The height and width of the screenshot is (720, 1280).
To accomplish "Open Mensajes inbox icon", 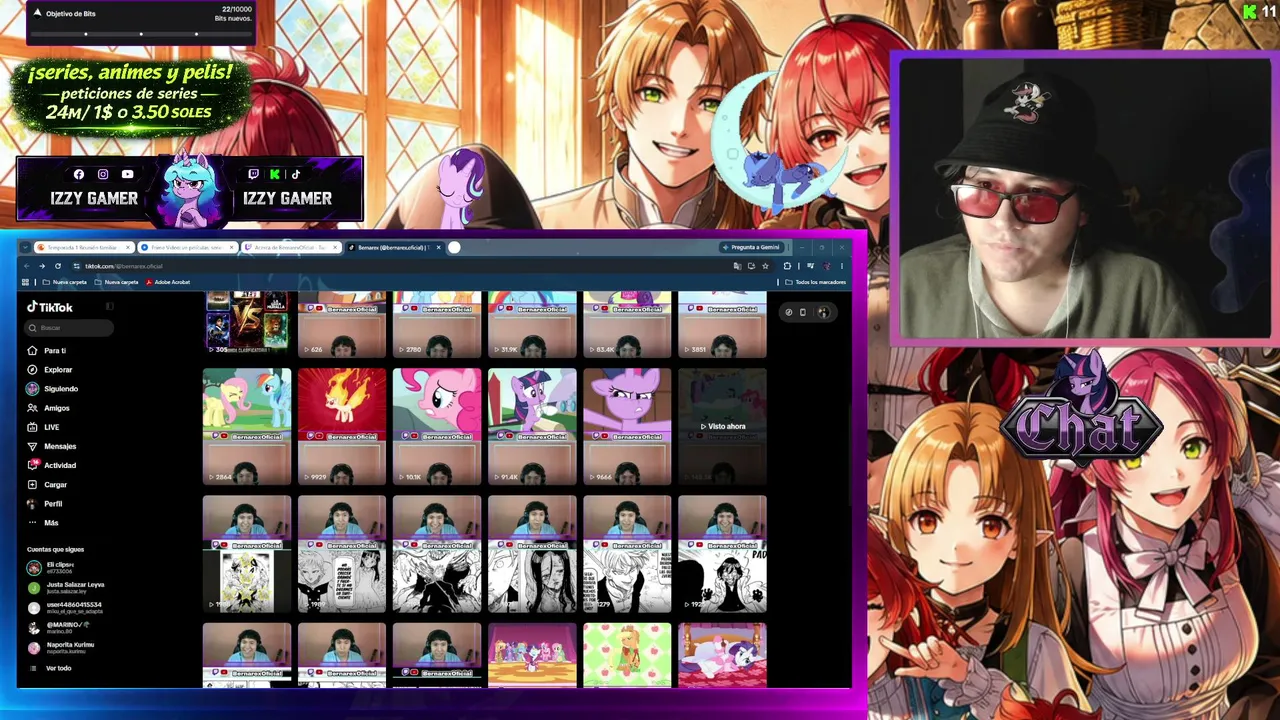I will 33,446.
